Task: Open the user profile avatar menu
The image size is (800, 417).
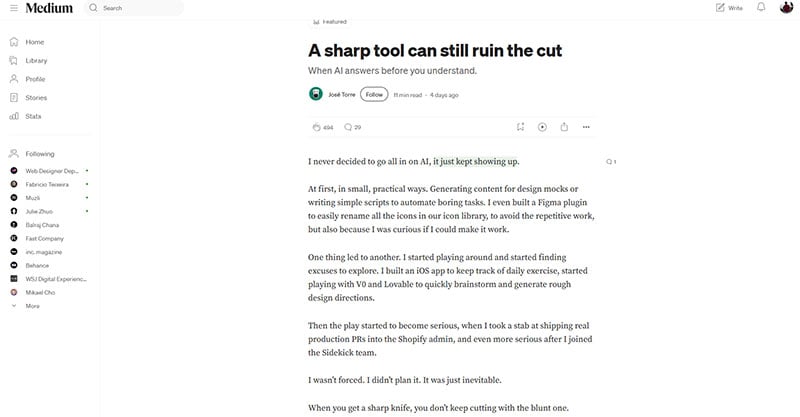Action: pyautogui.click(x=788, y=8)
